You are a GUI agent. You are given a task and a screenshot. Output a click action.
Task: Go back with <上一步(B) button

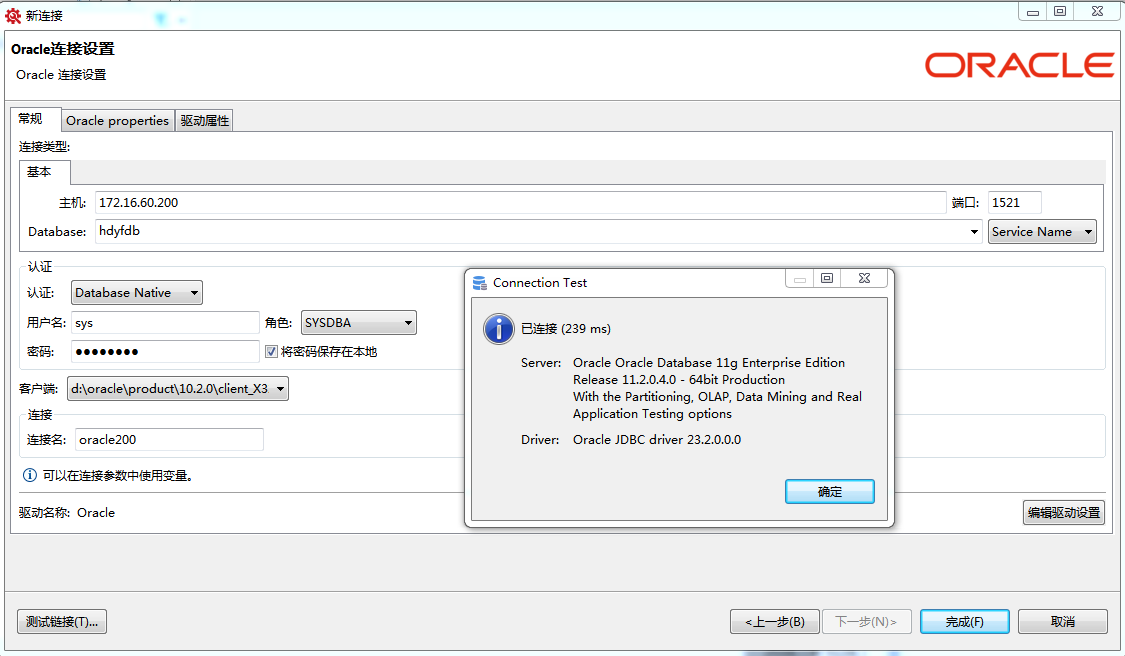(775, 622)
